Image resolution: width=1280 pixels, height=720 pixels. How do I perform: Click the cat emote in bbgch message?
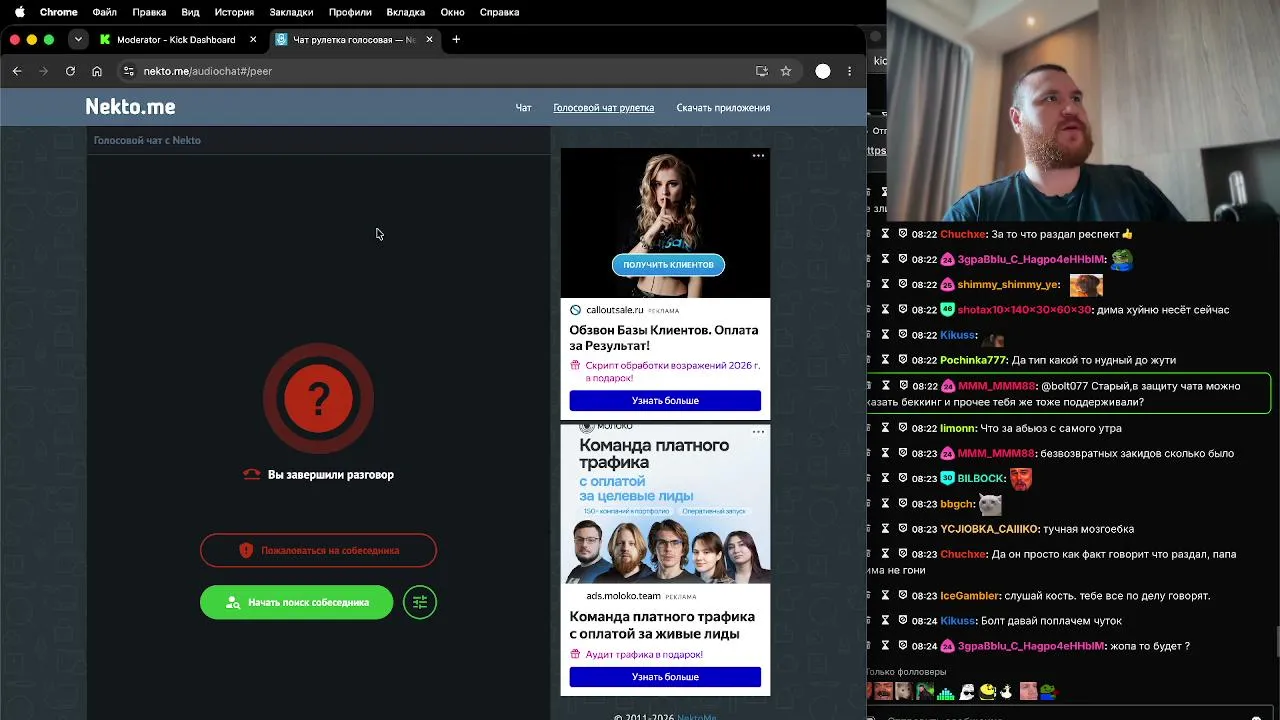click(990, 504)
